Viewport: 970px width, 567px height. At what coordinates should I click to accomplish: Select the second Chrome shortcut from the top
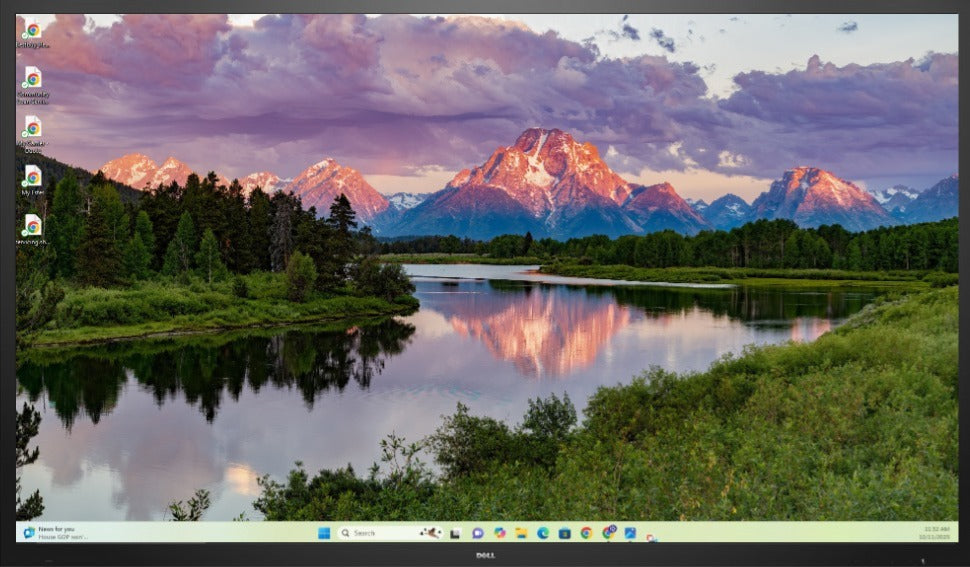pos(32,79)
